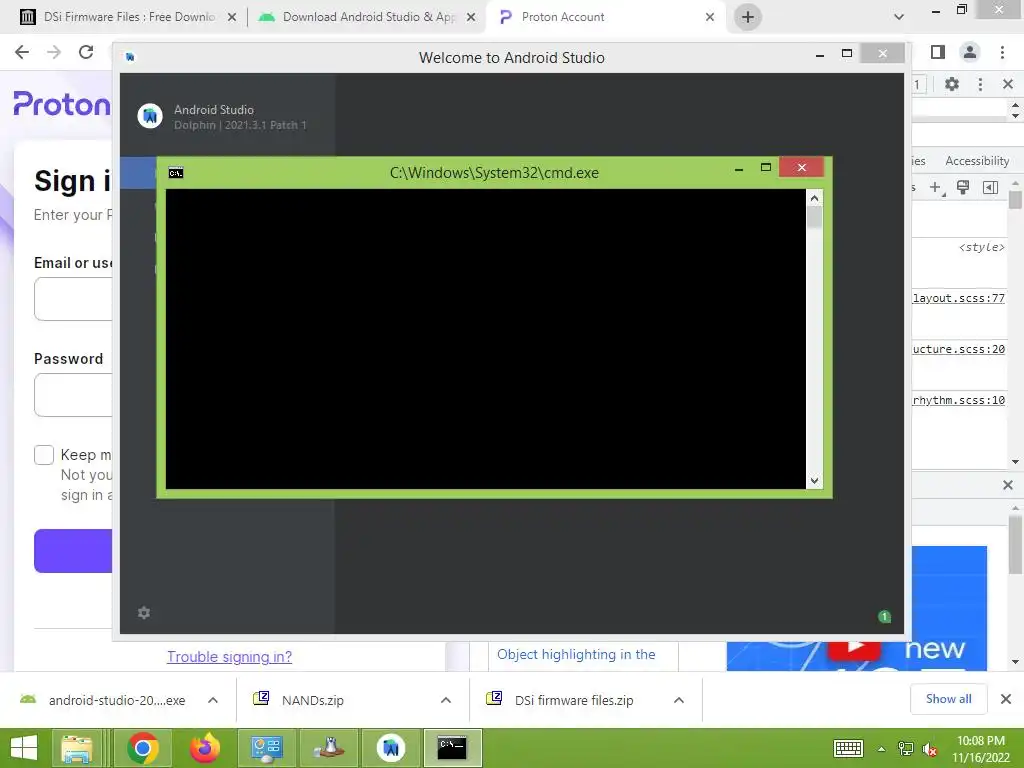
Task: Open NANDs.zip download options
Action: 445,700
